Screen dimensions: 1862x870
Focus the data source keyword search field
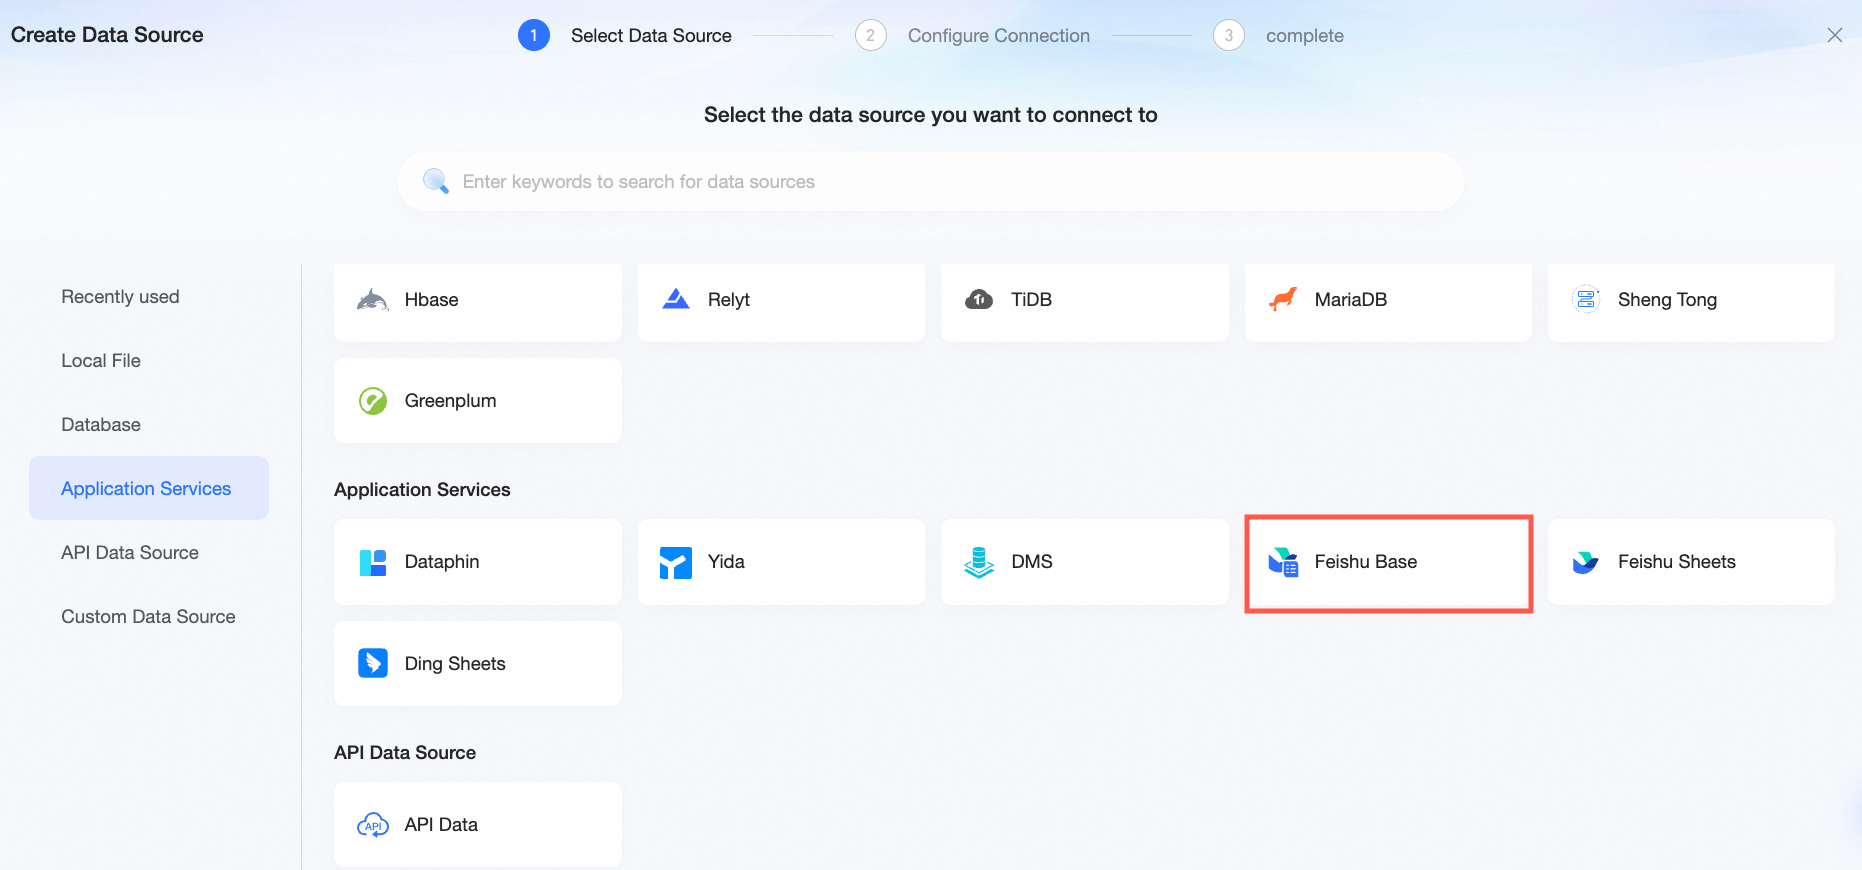click(x=931, y=182)
